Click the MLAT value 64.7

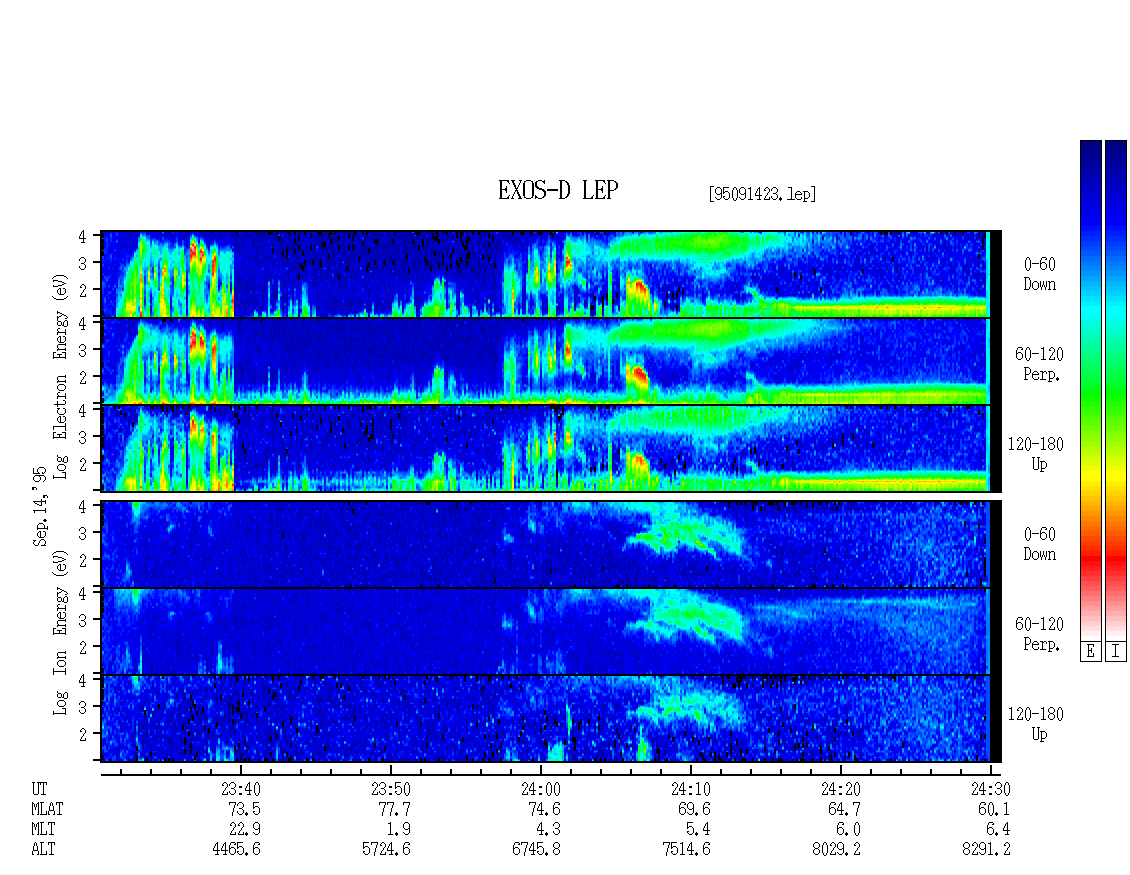pos(844,809)
